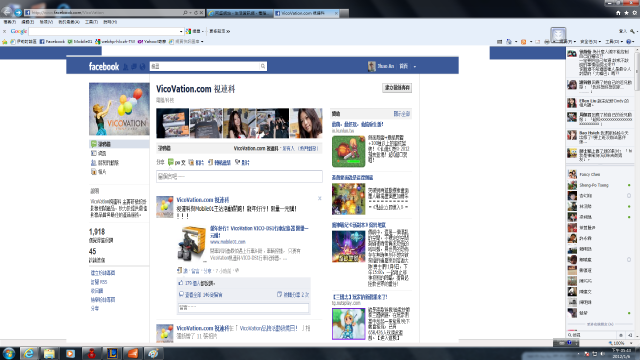Click the browser back arrow button
The height and width of the screenshot is (360, 640).
coord(7,12)
